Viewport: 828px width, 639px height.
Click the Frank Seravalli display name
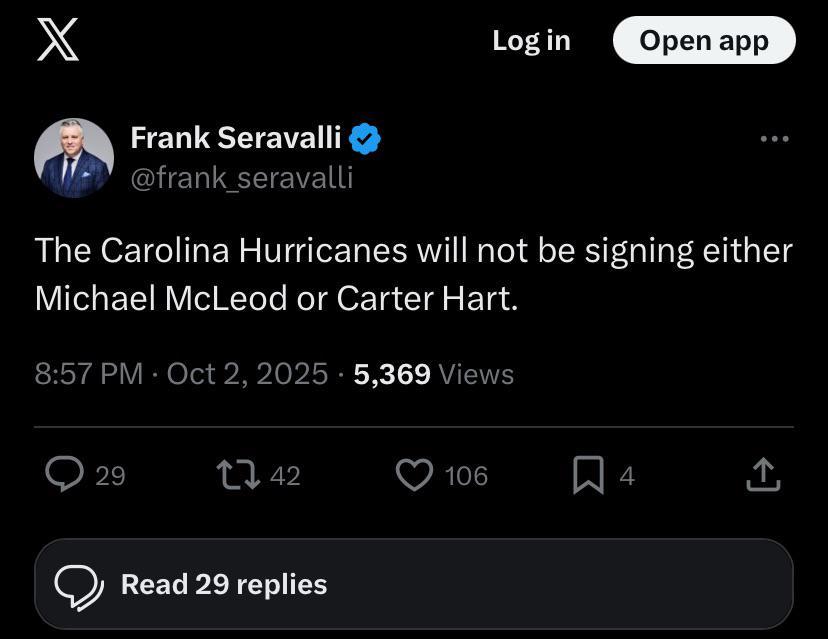pyautogui.click(x=236, y=138)
